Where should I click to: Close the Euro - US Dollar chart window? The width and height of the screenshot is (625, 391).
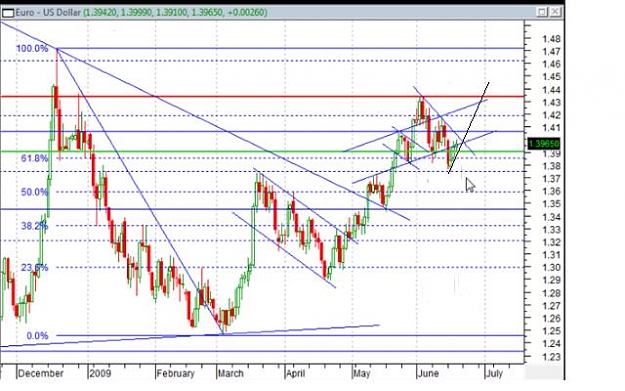555,12
